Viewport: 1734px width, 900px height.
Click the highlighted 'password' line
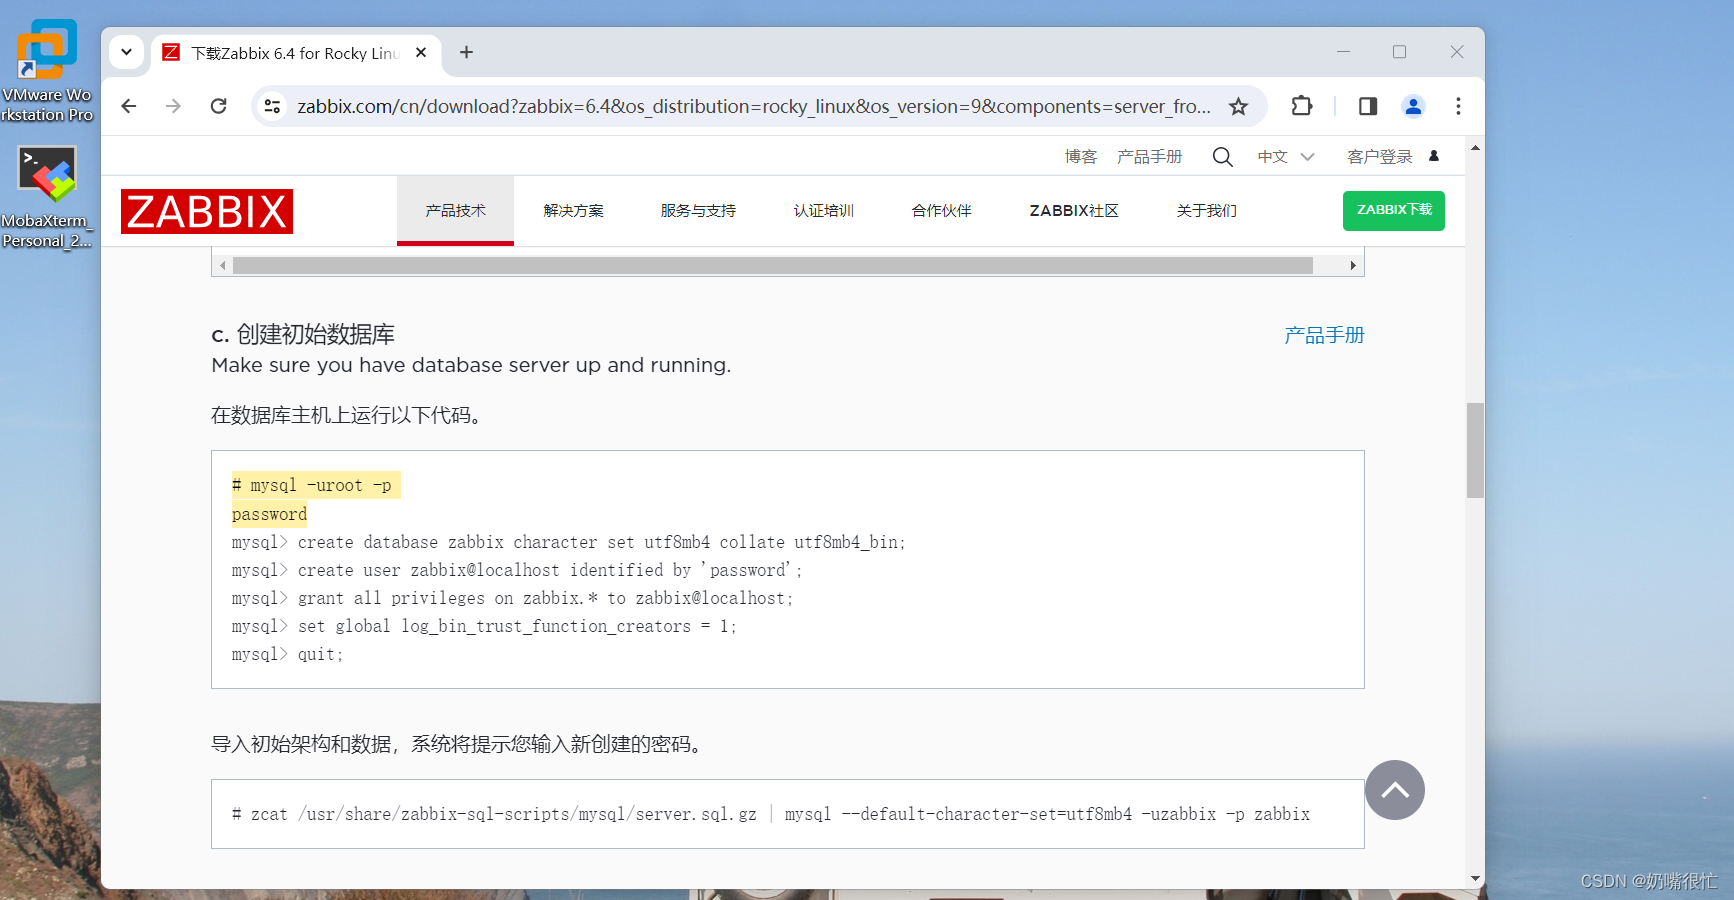tap(269, 514)
